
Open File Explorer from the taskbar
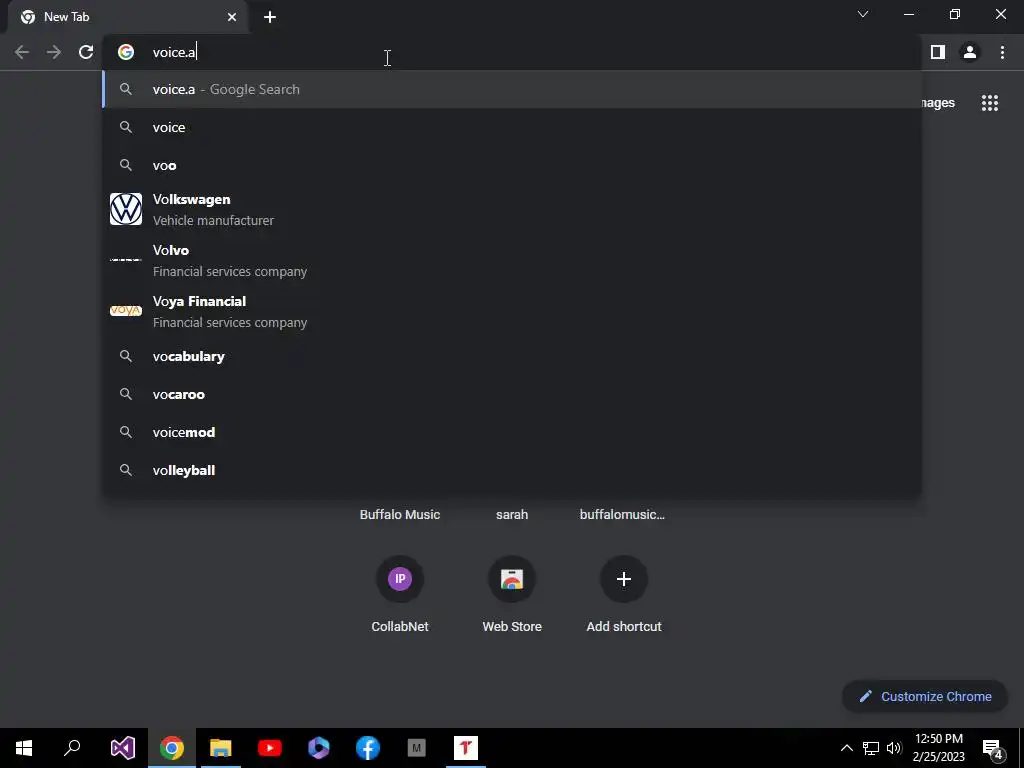pyautogui.click(x=221, y=748)
